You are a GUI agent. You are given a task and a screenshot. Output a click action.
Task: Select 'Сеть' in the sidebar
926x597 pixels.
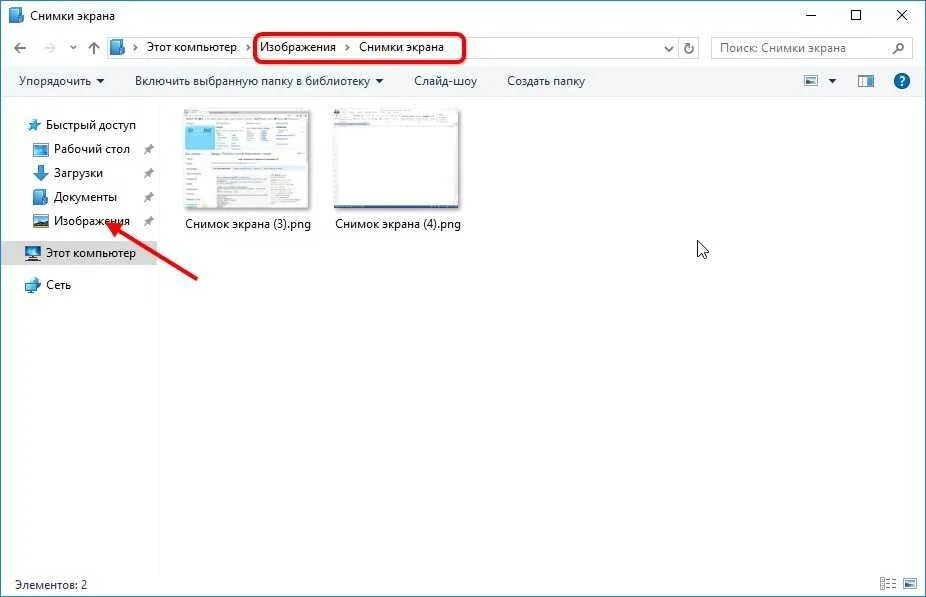click(58, 285)
